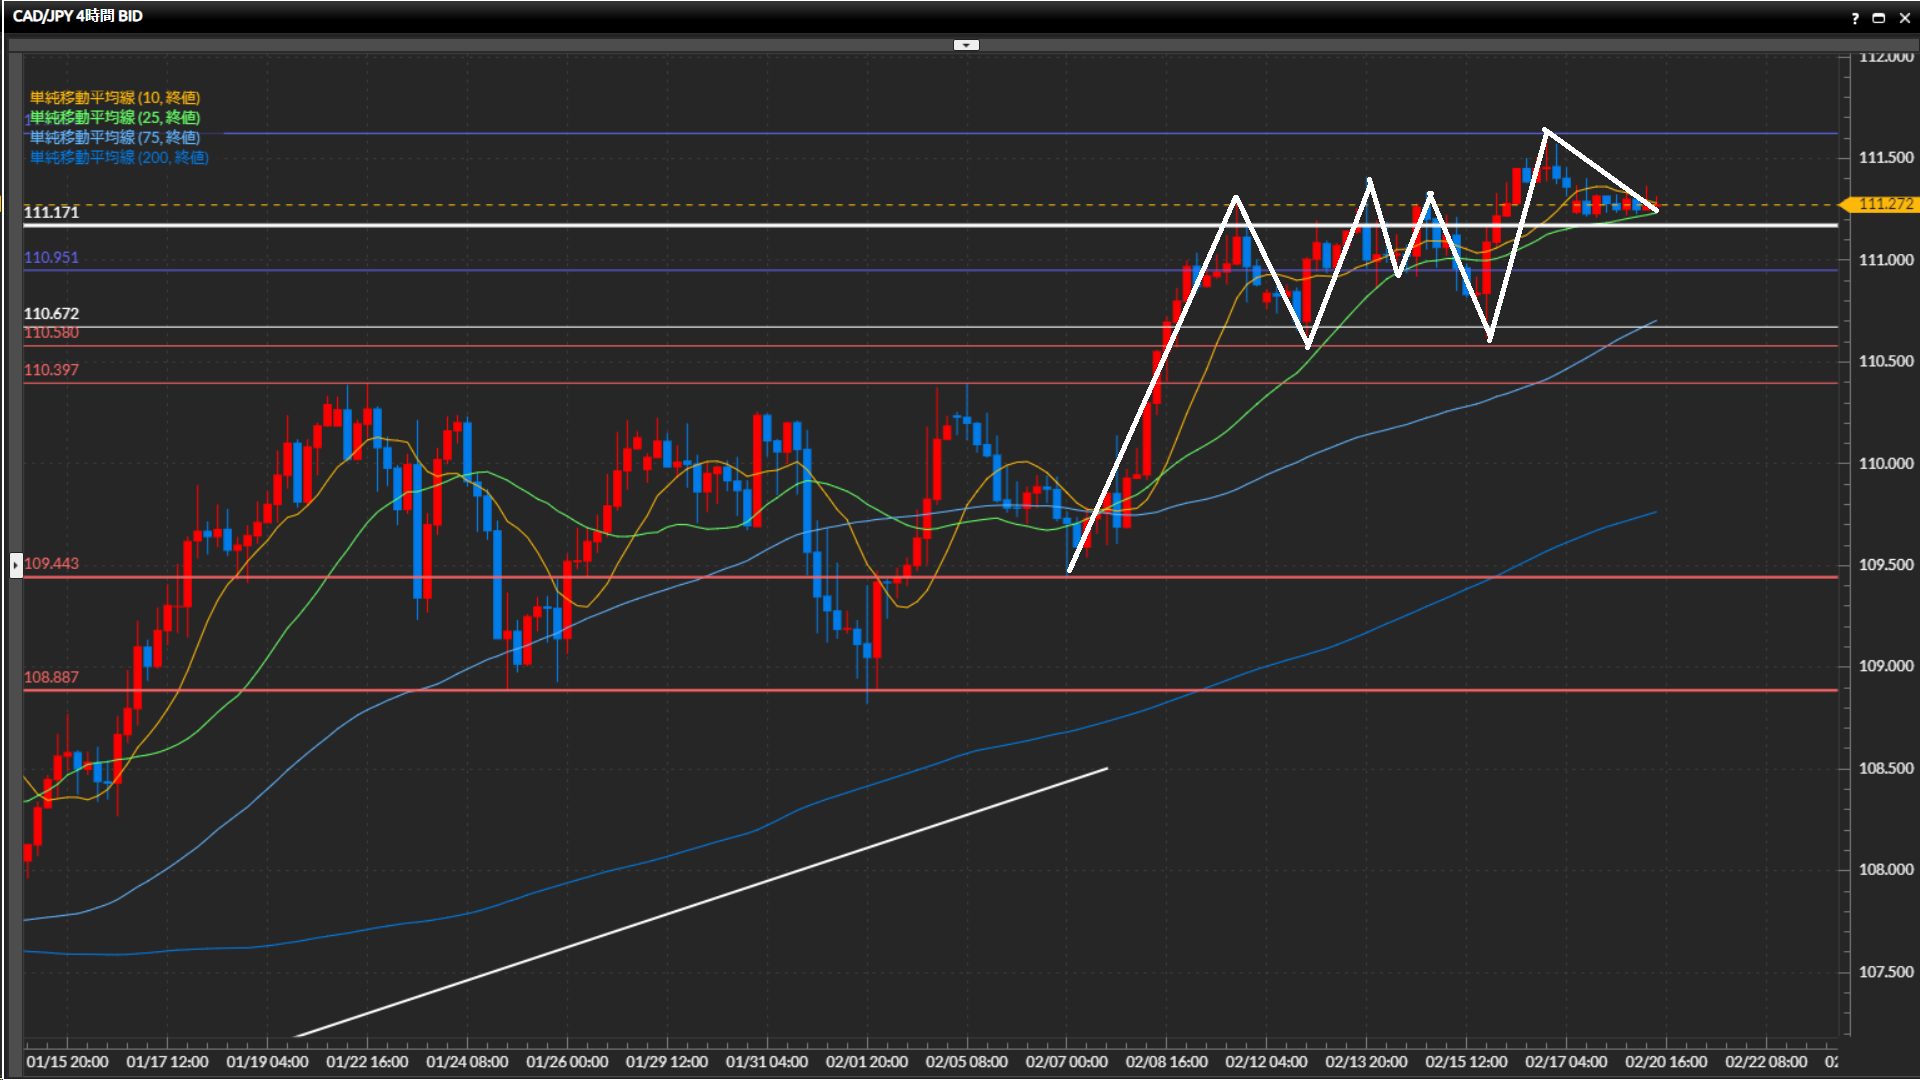Select the purple horizontal line labeled 110.951
Image resolution: width=1920 pixels, height=1080 pixels.
click(600, 270)
